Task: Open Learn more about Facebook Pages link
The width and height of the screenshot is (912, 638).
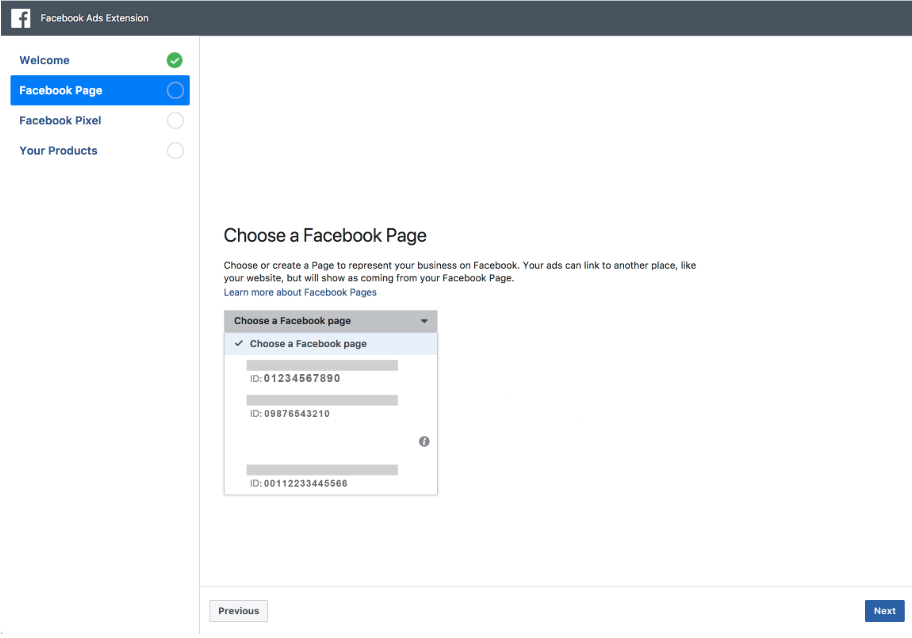Action: tap(300, 293)
